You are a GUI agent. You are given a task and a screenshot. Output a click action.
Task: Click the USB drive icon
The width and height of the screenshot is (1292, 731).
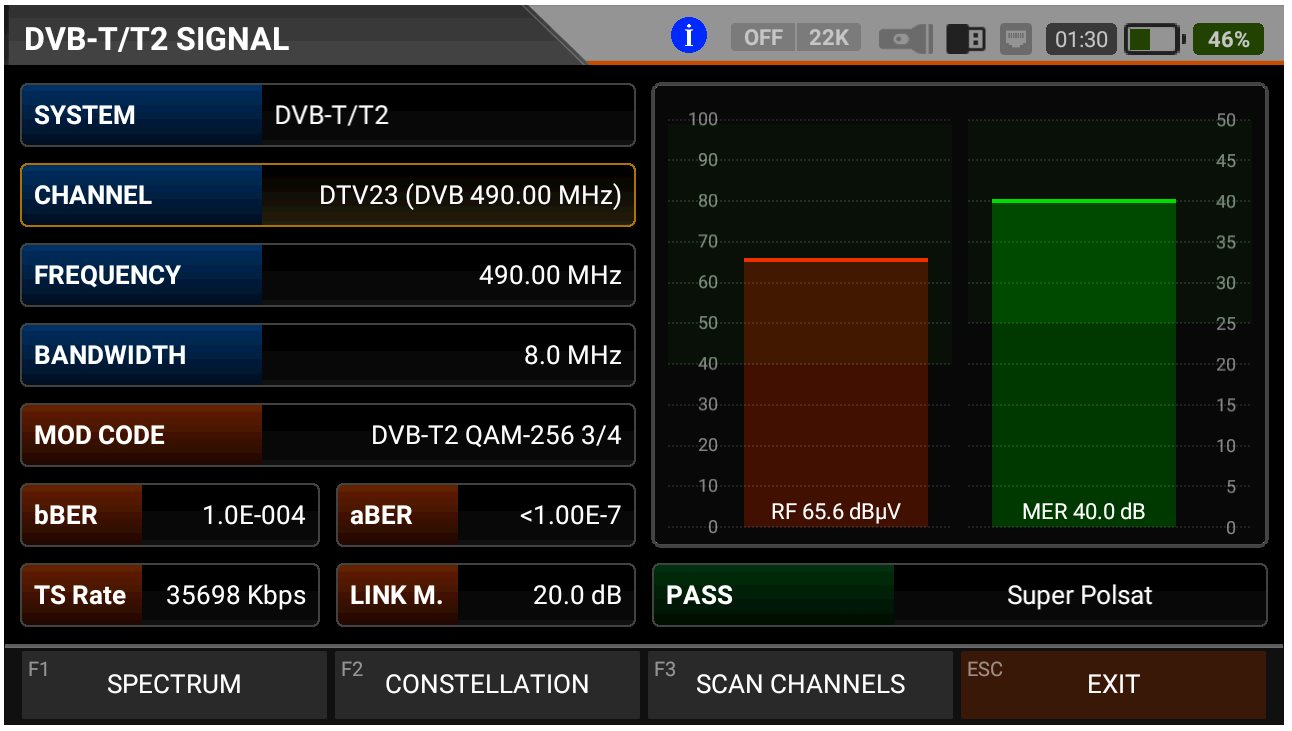965,39
